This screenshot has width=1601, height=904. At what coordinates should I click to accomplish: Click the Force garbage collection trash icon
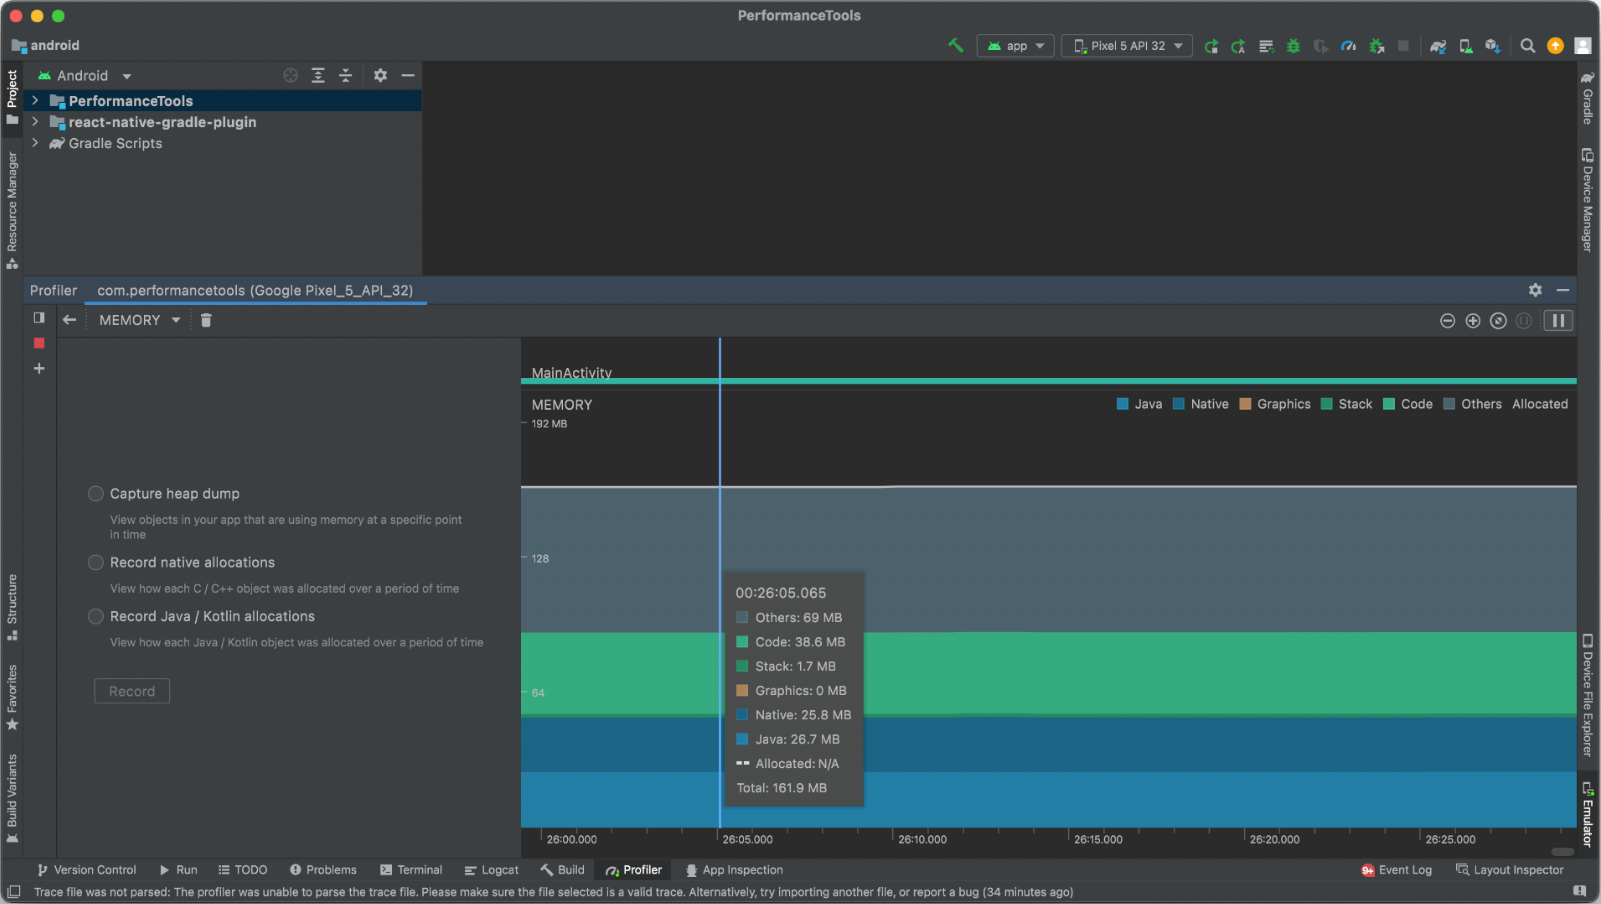(x=206, y=320)
